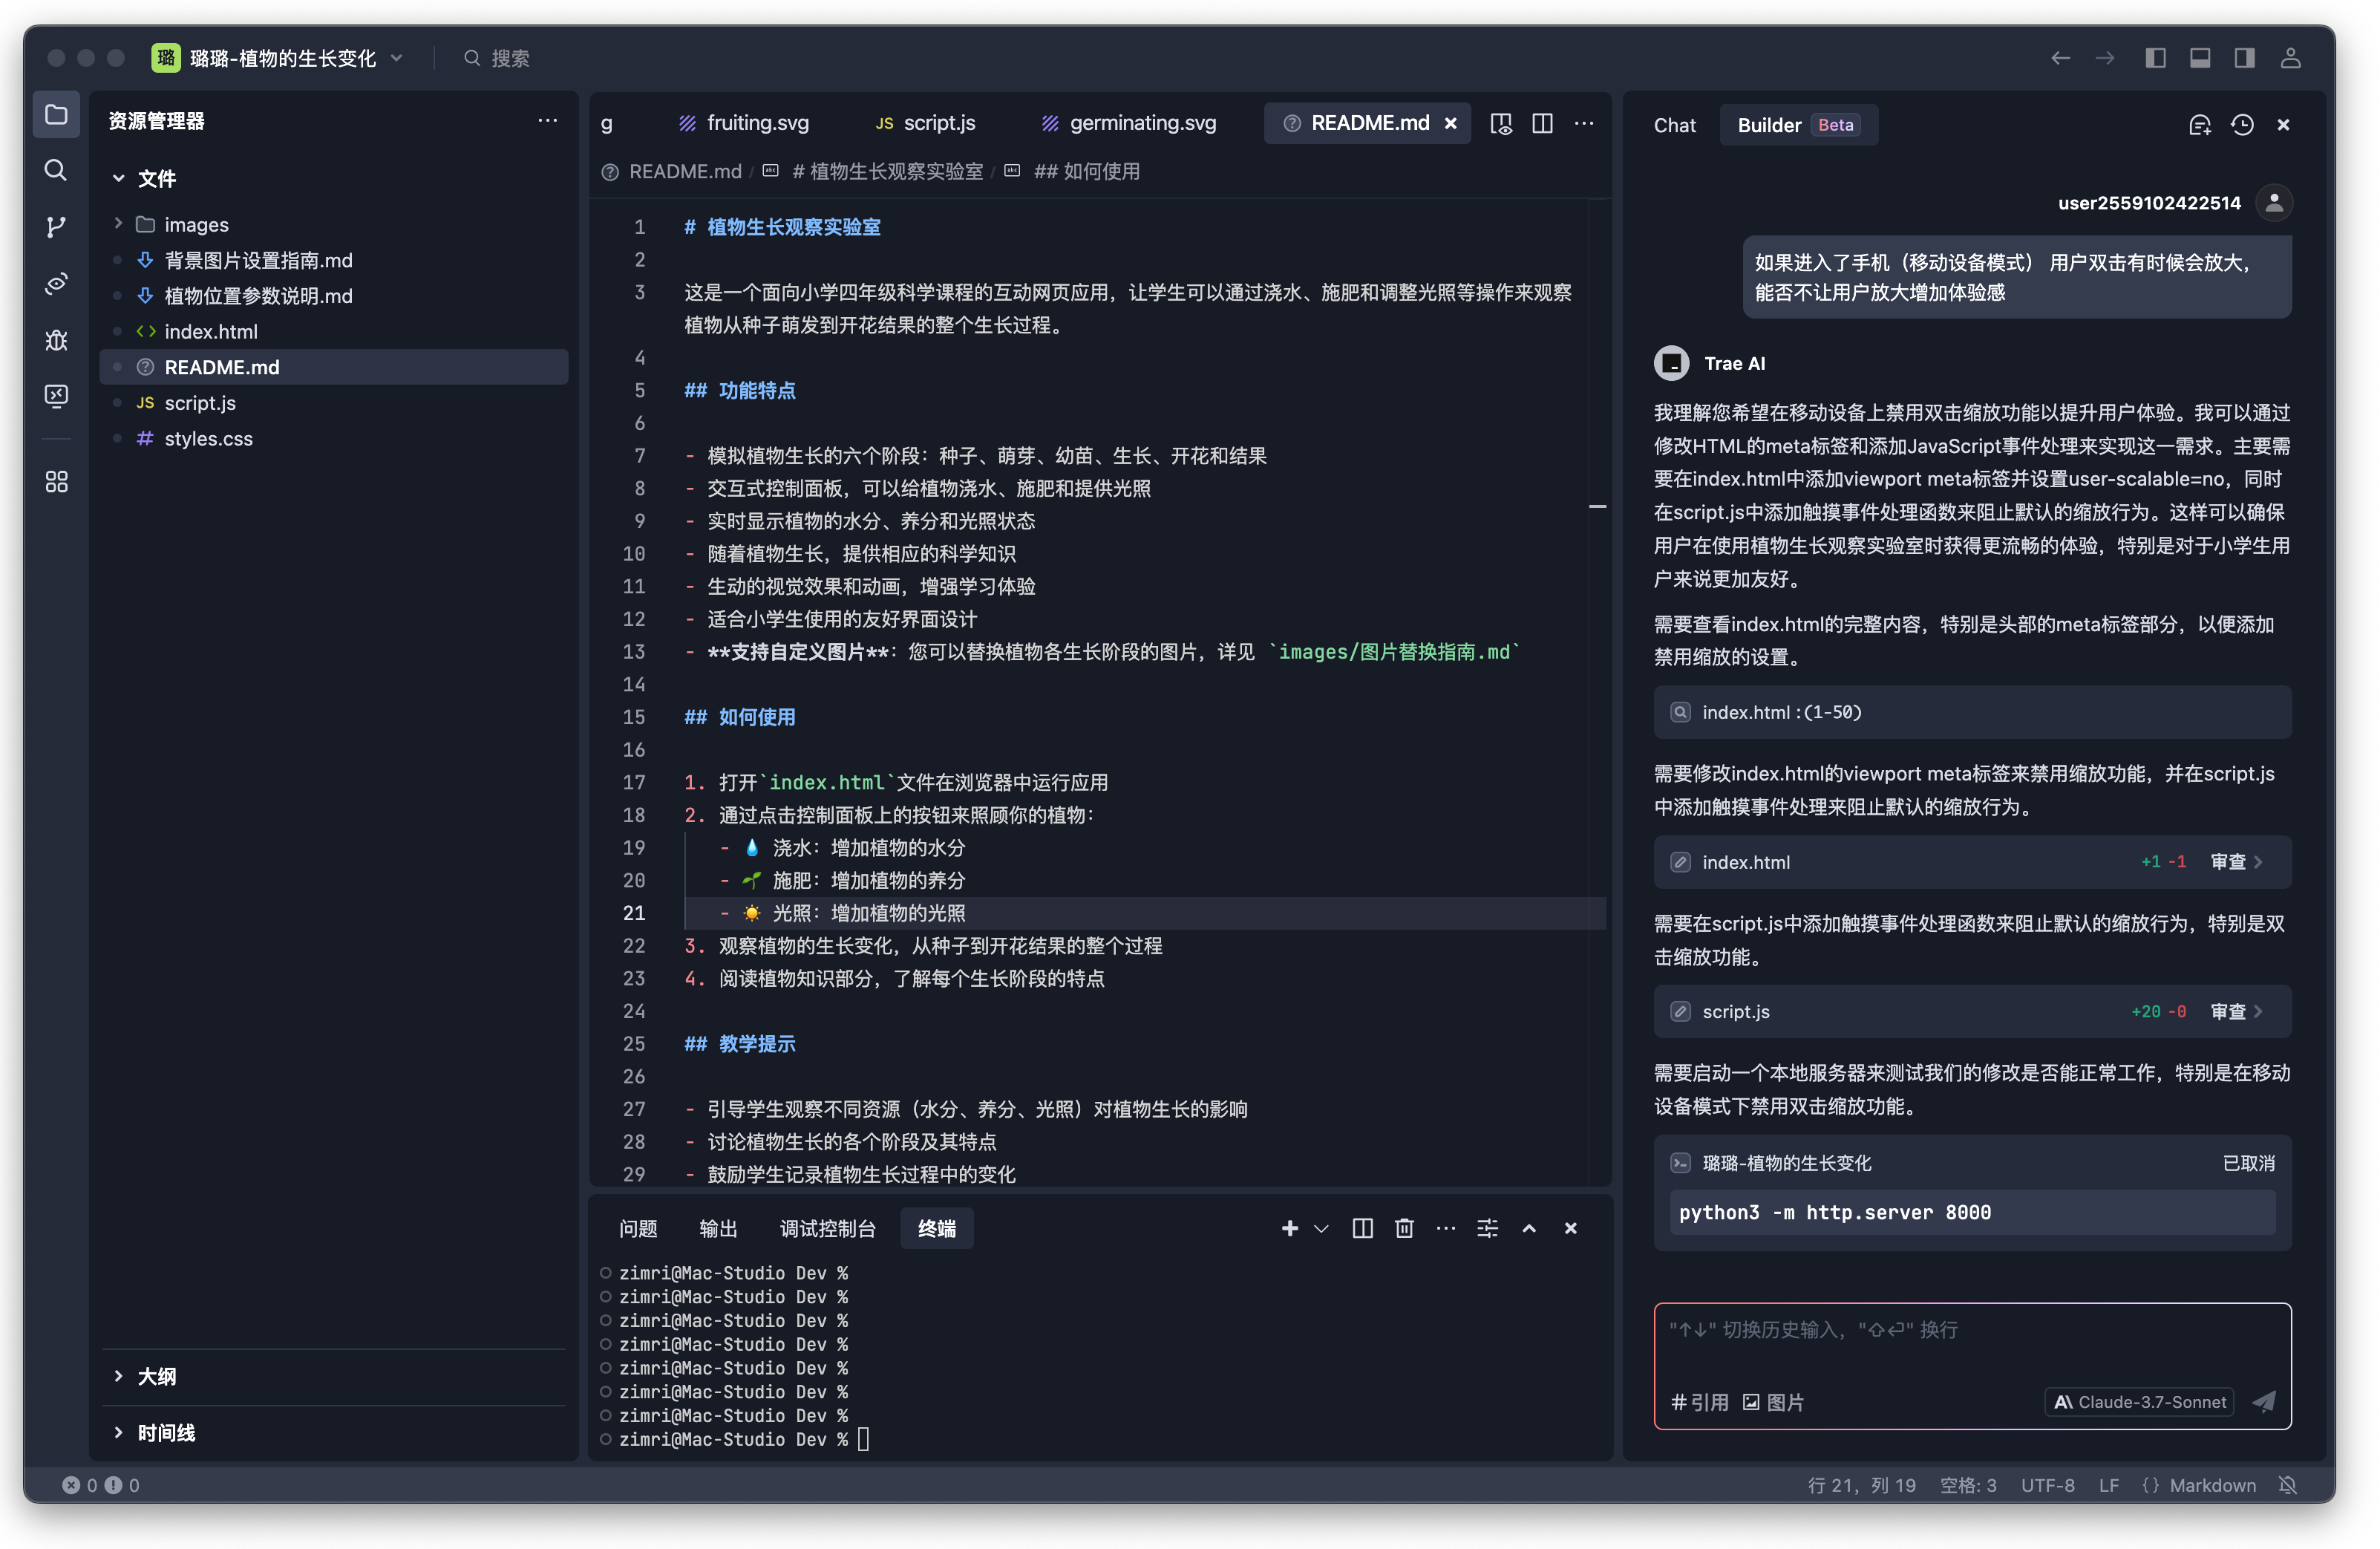Viewport: 2380px width, 1549px height.
Task: Open the Run and Debug bug icon
Action: (56, 340)
